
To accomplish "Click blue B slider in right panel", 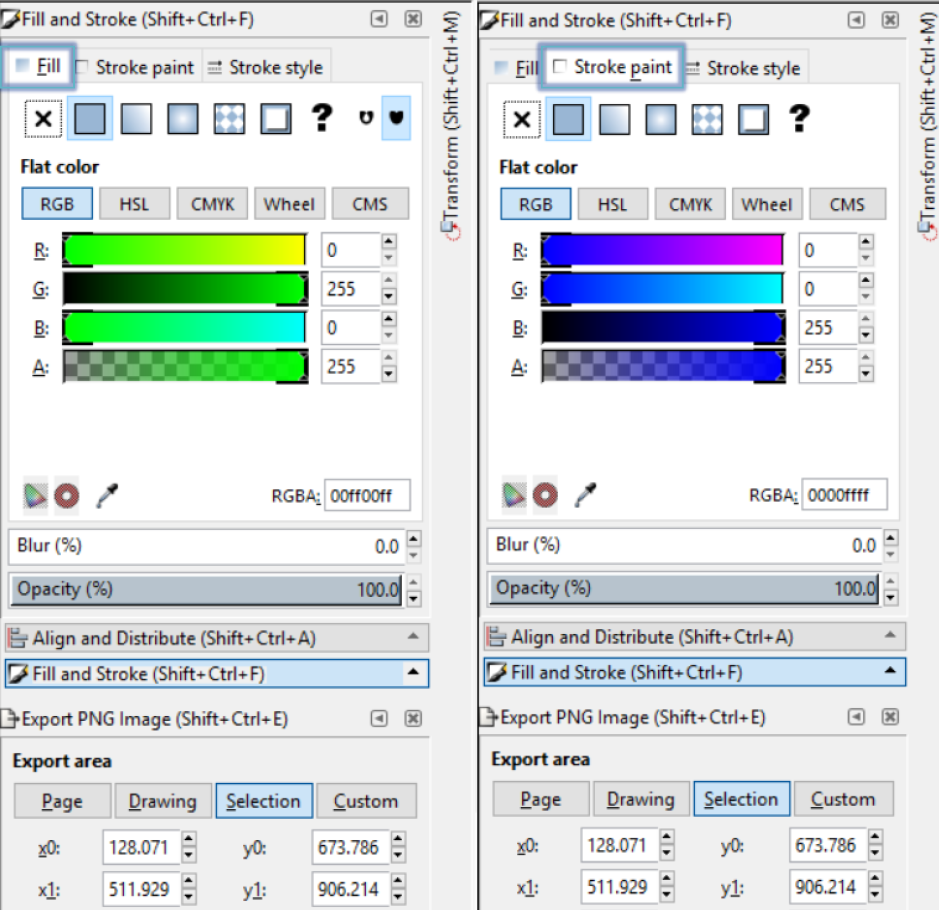I will coord(663,327).
